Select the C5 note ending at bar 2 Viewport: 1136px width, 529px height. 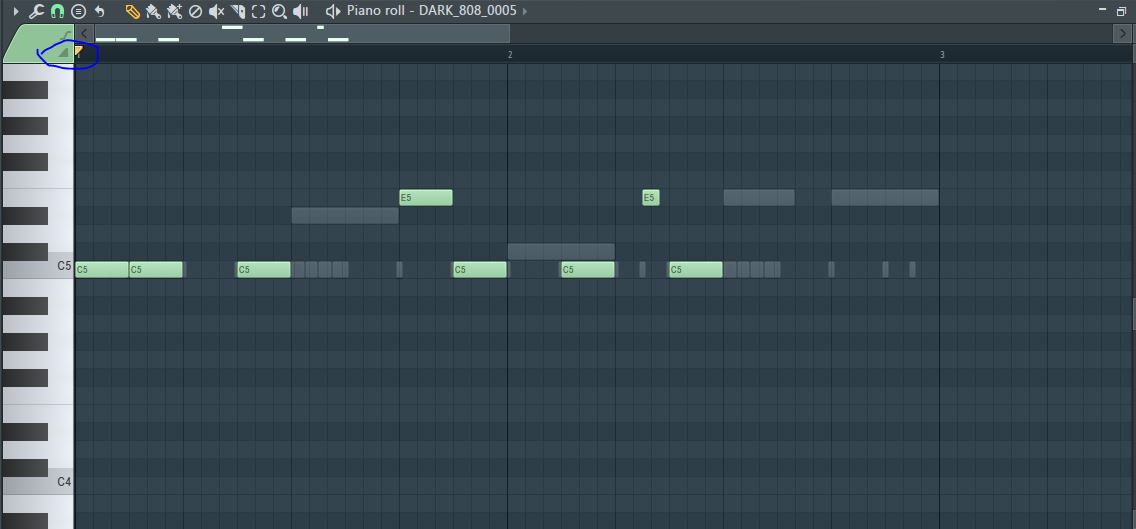480,270
